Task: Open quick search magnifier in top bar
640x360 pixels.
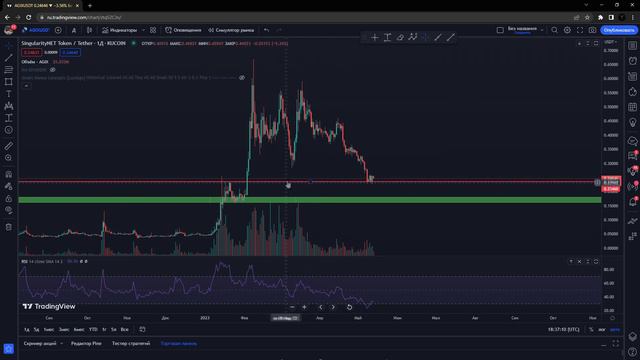Action: [554, 30]
